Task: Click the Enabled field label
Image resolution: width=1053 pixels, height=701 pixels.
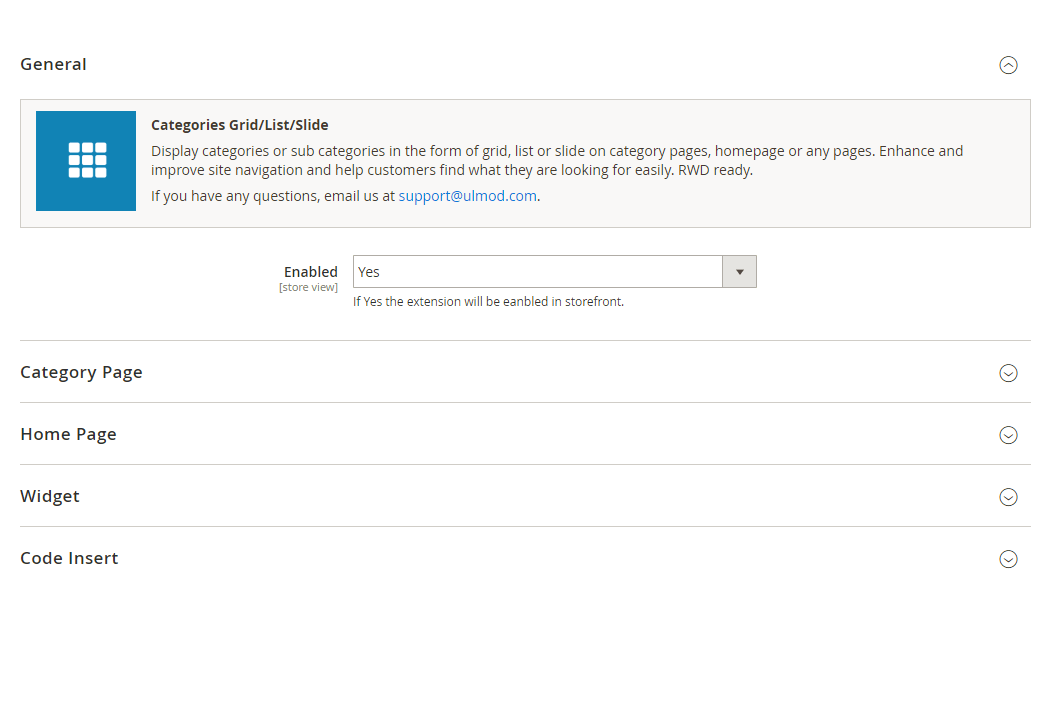Action: (310, 272)
